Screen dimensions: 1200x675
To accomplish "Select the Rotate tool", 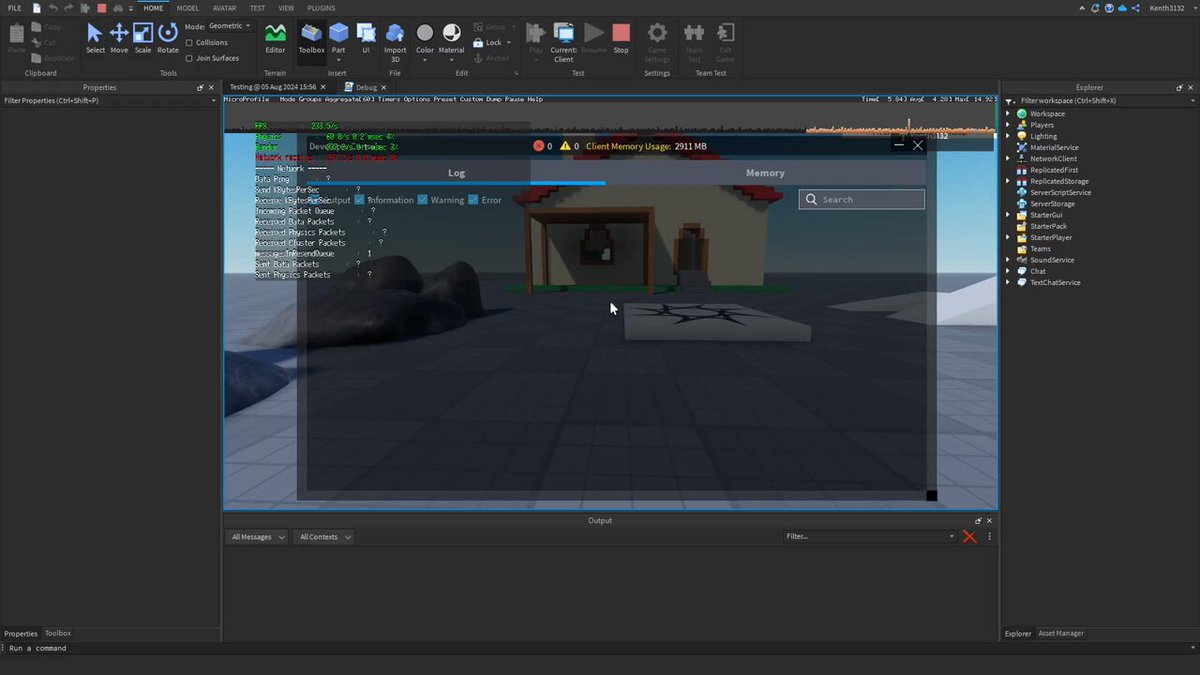I will coord(168,38).
